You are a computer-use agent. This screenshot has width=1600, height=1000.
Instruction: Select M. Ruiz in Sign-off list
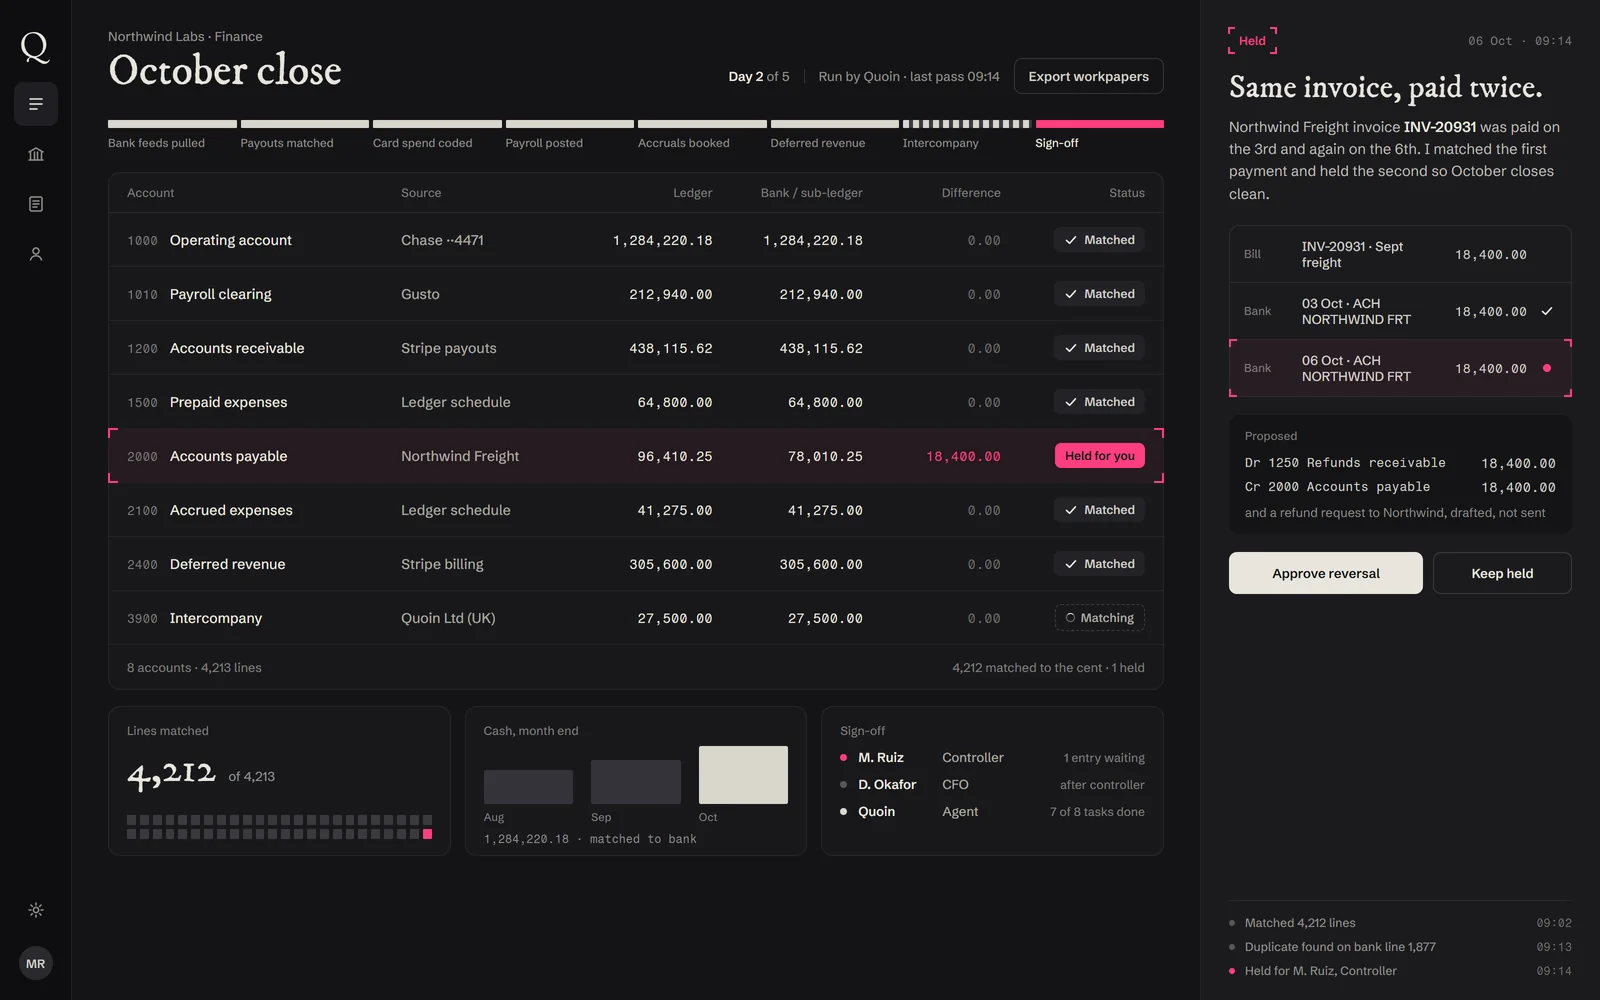[x=881, y=757]
